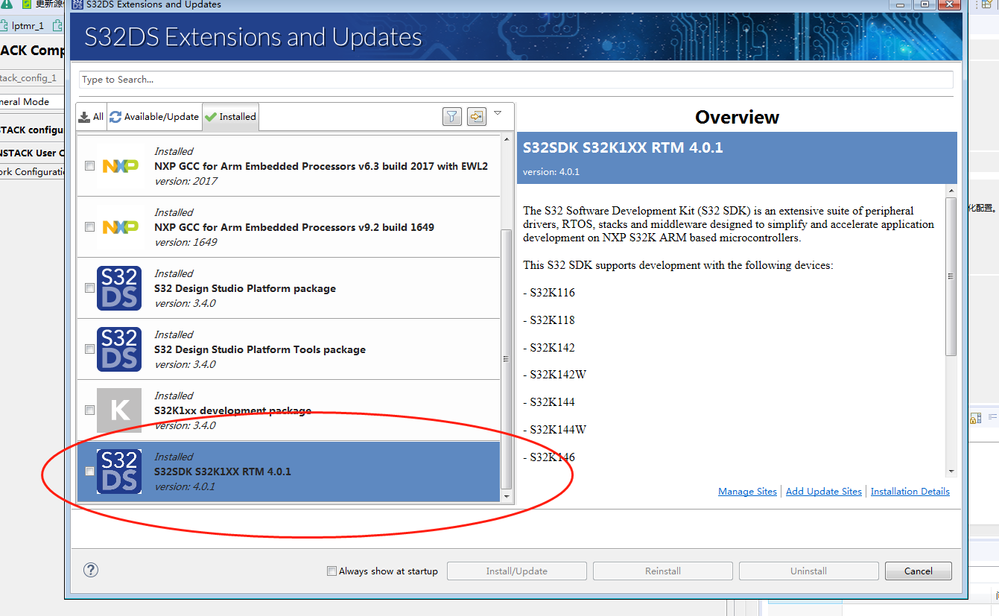Check the NXP GCC v9.2 build 1649 checkbox
Image resolution: width=999 pixels, height=616 pixels.
click(x=90, y=227)
